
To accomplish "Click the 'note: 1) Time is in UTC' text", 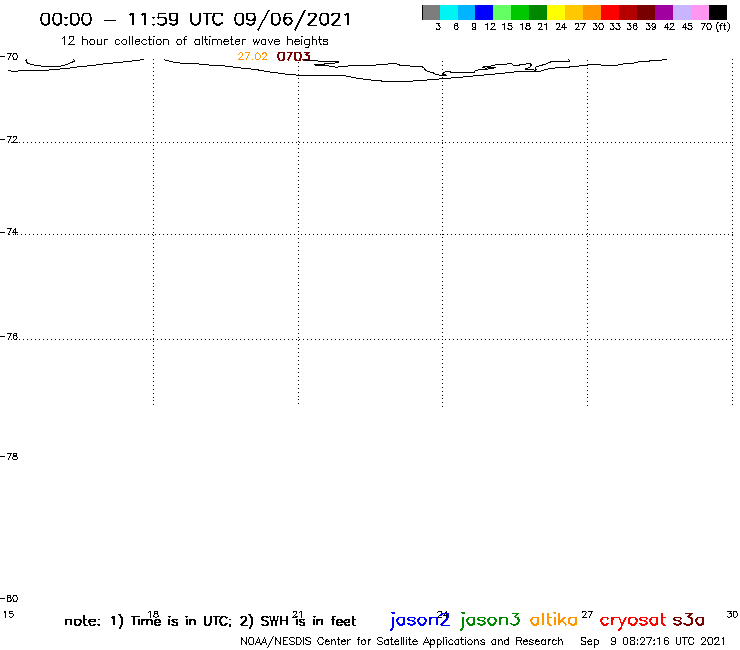I will tap(148, 621).
